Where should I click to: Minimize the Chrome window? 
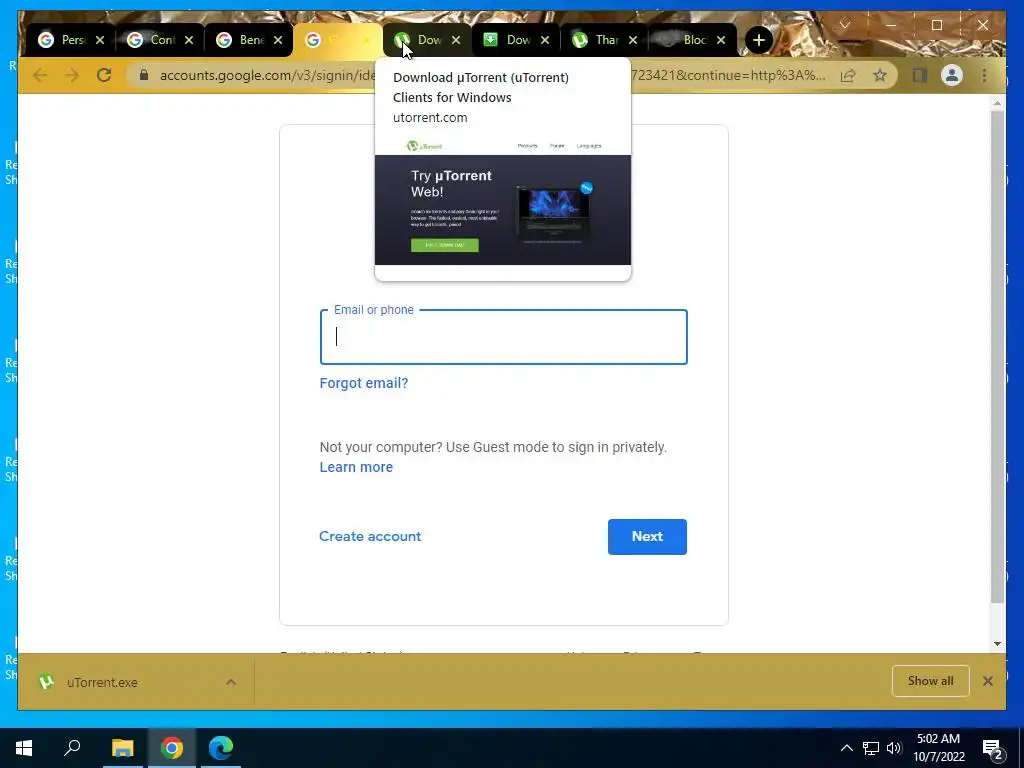pos(891,25)
